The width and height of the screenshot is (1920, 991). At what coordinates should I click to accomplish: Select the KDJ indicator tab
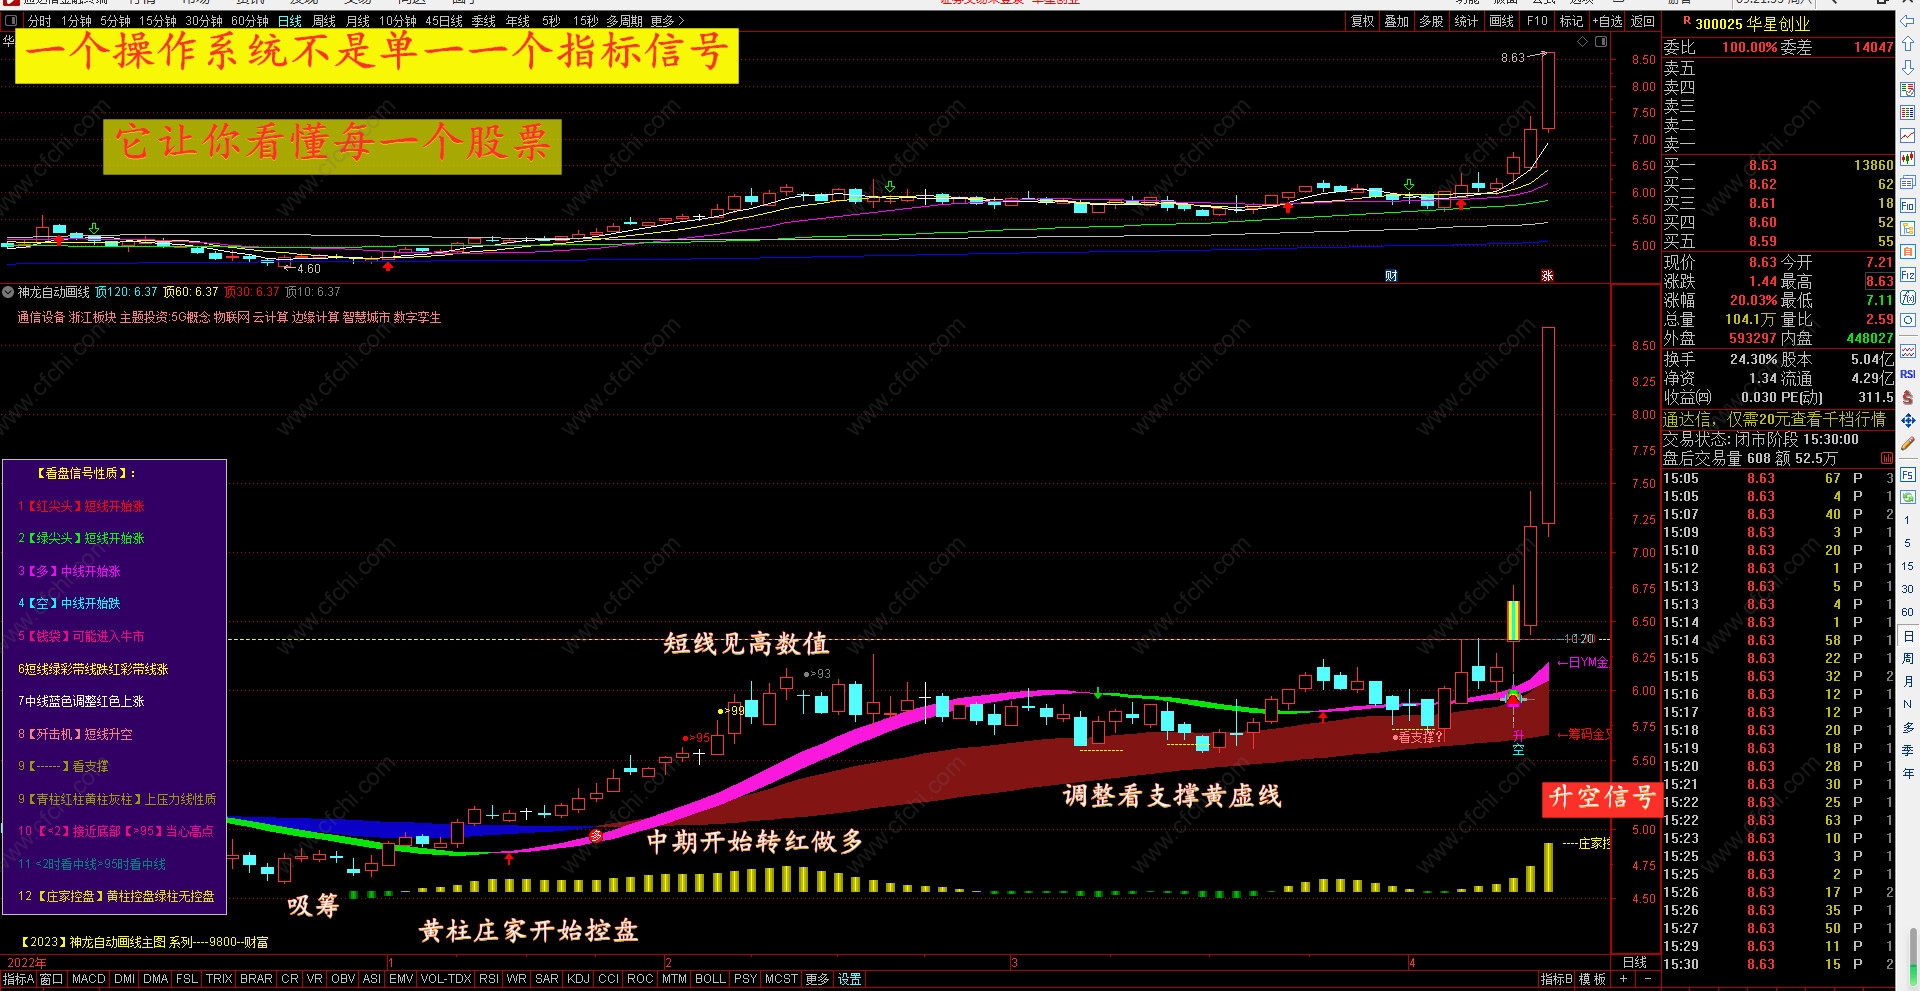pyautogui.click(x=578, y=979)
